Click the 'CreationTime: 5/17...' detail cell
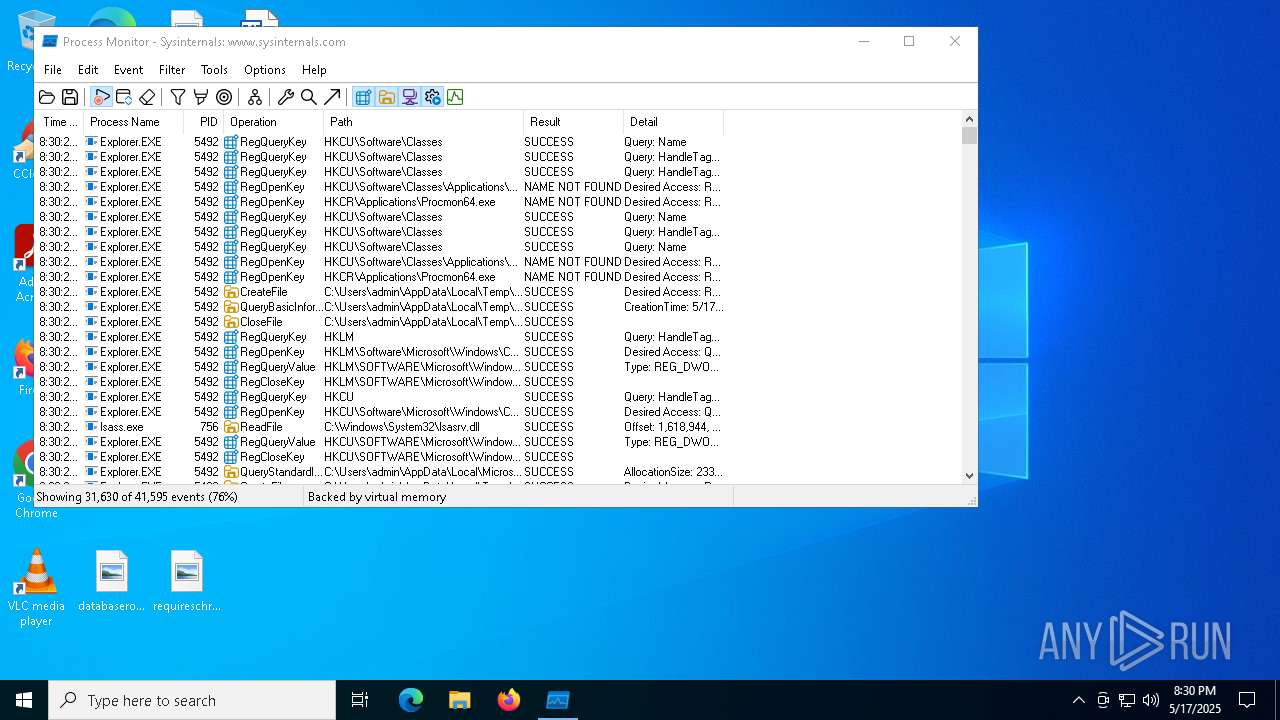The image size is (1280, 720). (673, 307)
